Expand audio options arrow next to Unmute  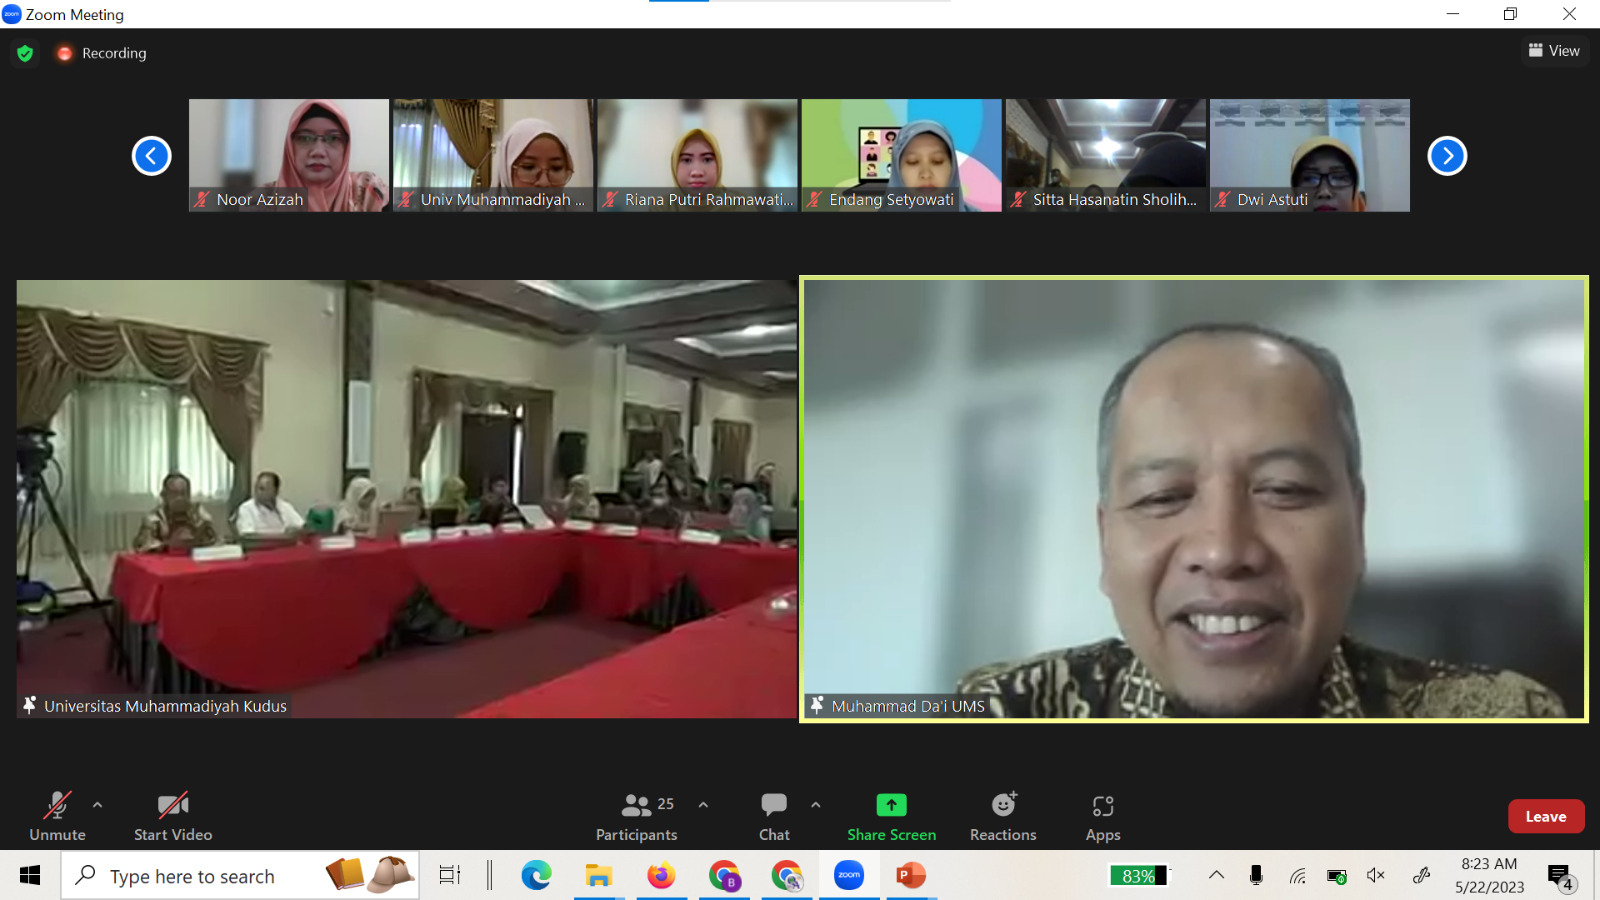[x=97, y=804]
